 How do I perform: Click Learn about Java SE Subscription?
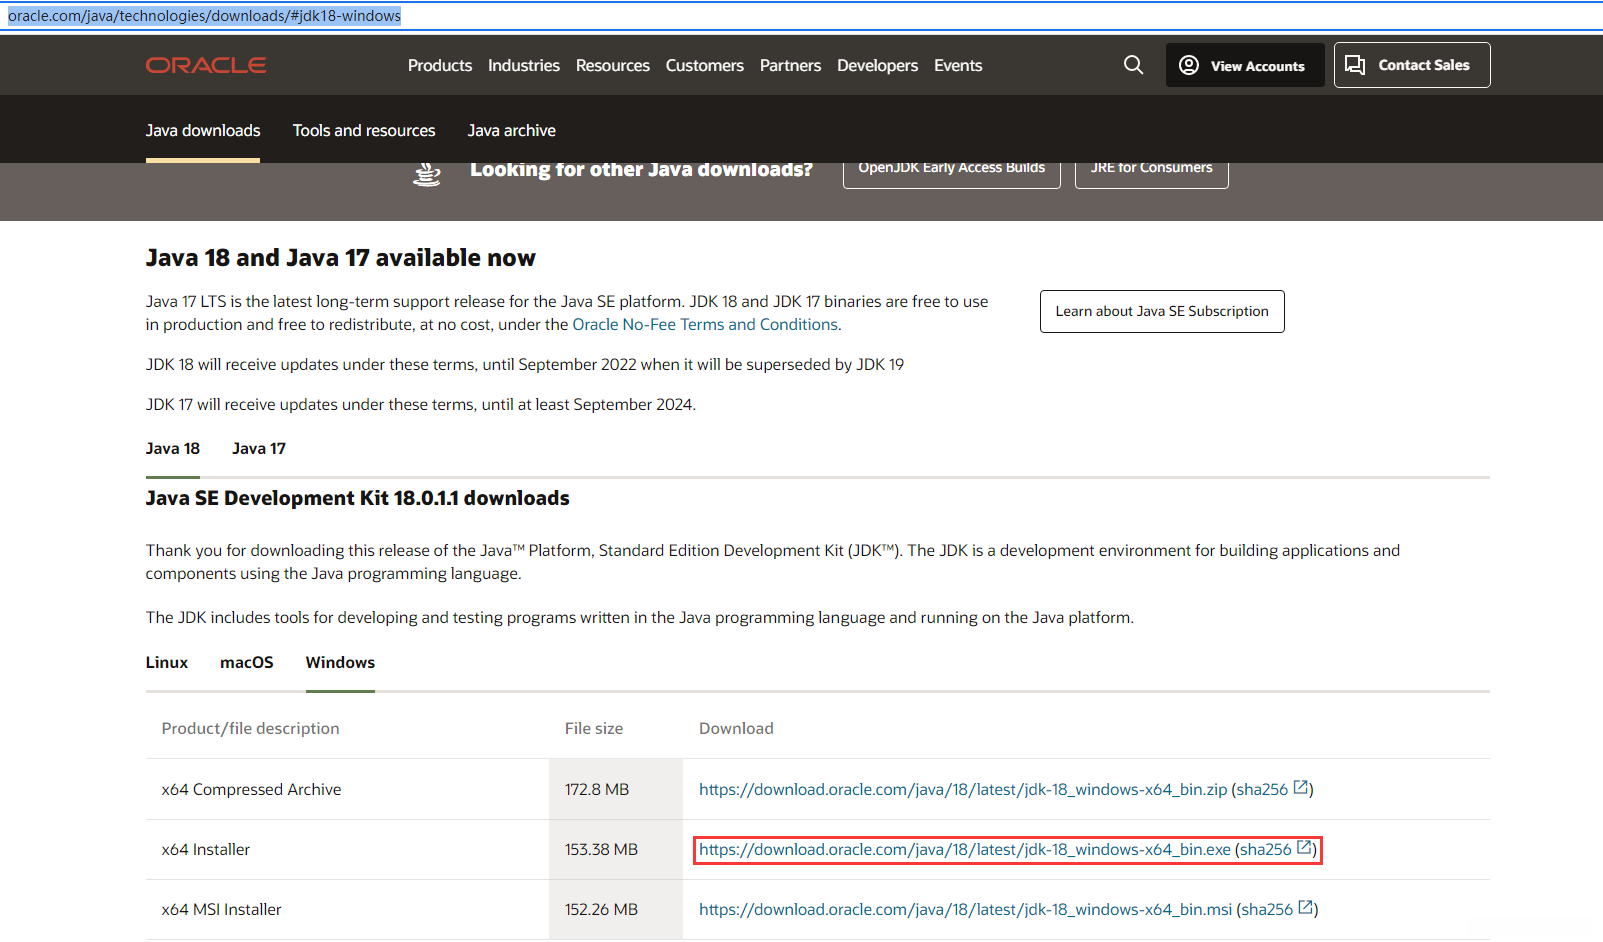coord(1162,311)
